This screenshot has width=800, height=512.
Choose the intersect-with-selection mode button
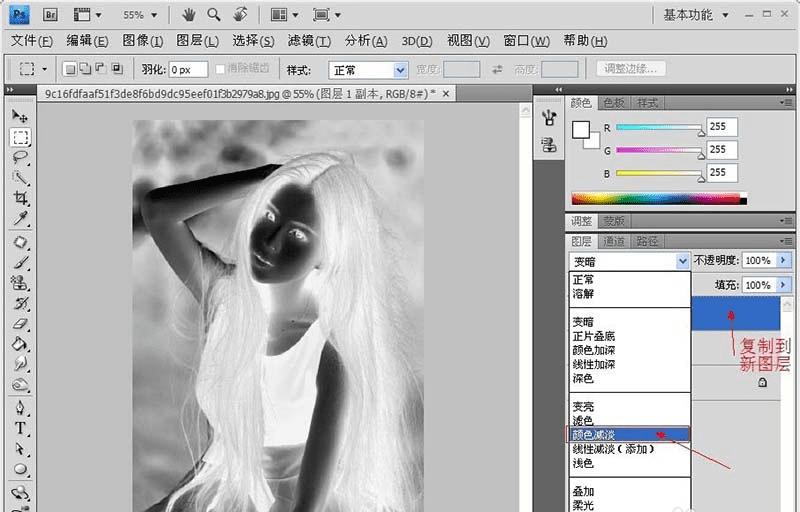(117, 70)
